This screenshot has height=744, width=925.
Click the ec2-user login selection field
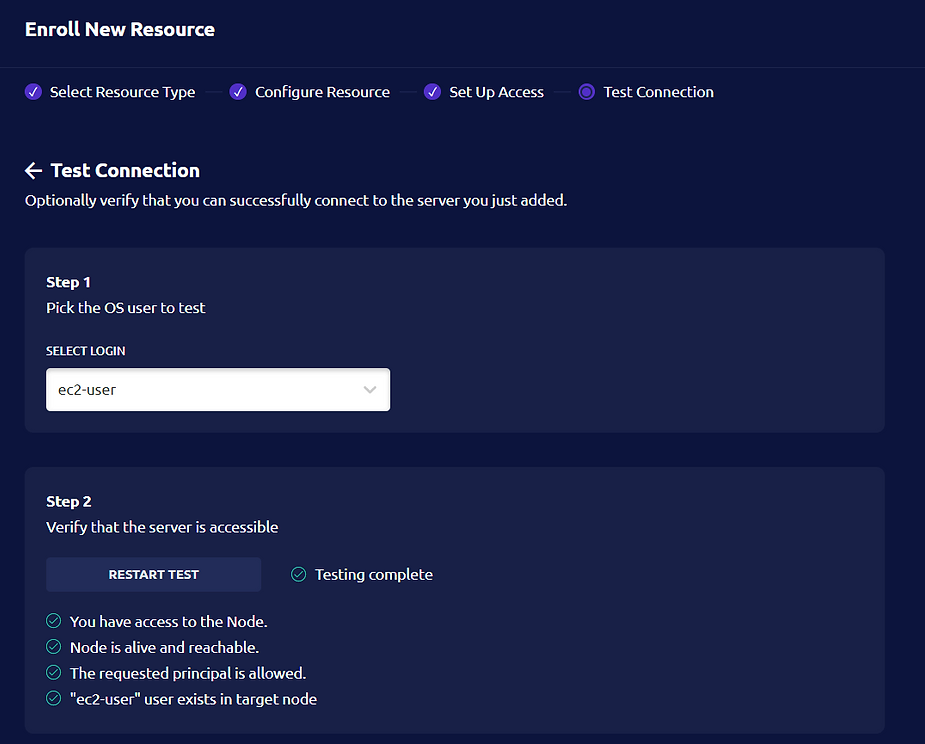coord(218,389)
